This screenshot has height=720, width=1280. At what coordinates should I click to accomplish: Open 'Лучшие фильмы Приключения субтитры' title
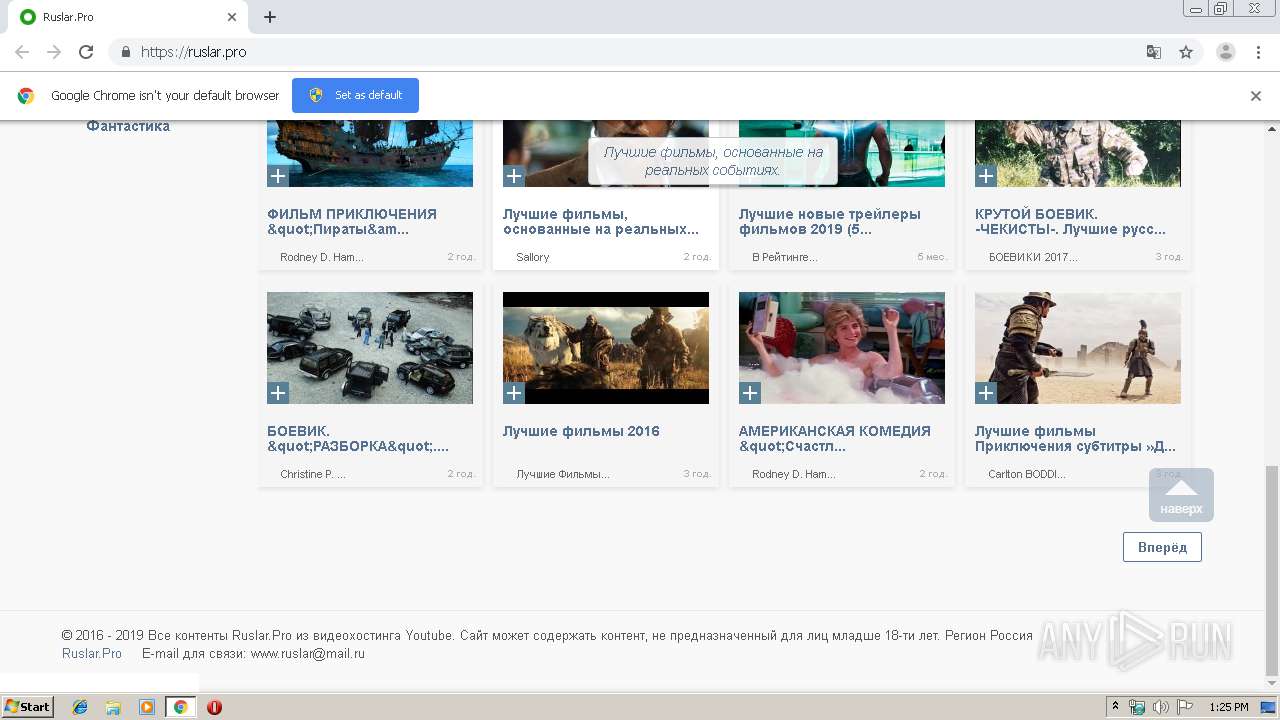[1075, 438]
